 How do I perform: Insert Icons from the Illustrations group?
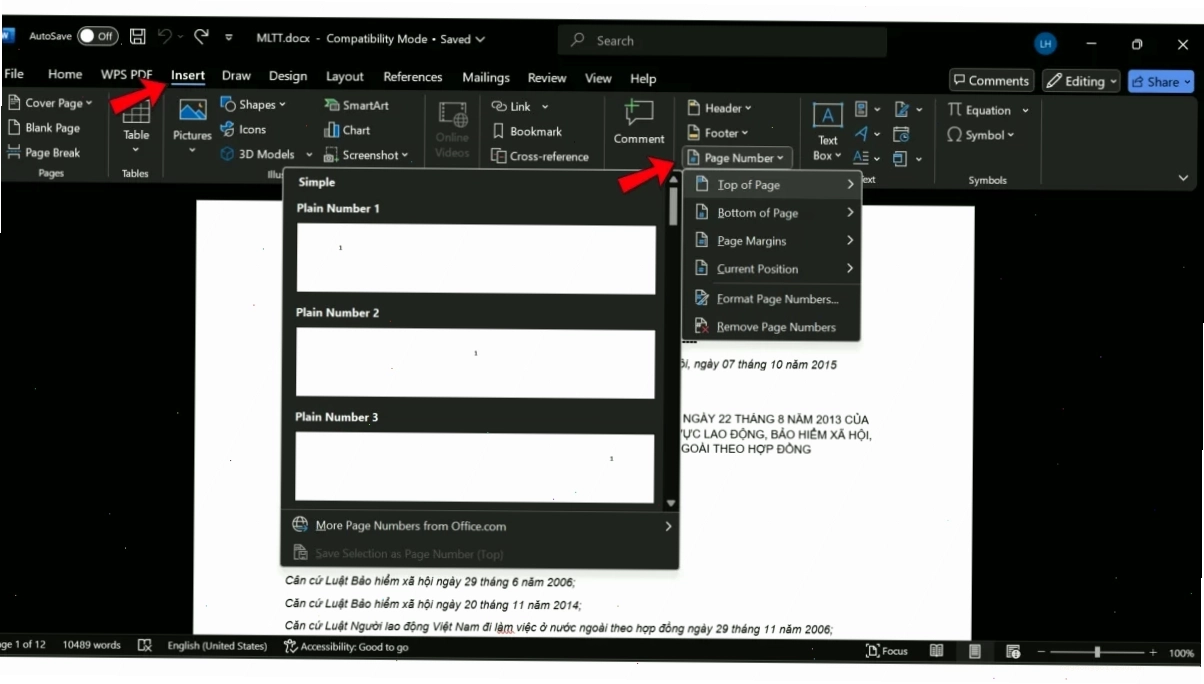pos(243,130)
